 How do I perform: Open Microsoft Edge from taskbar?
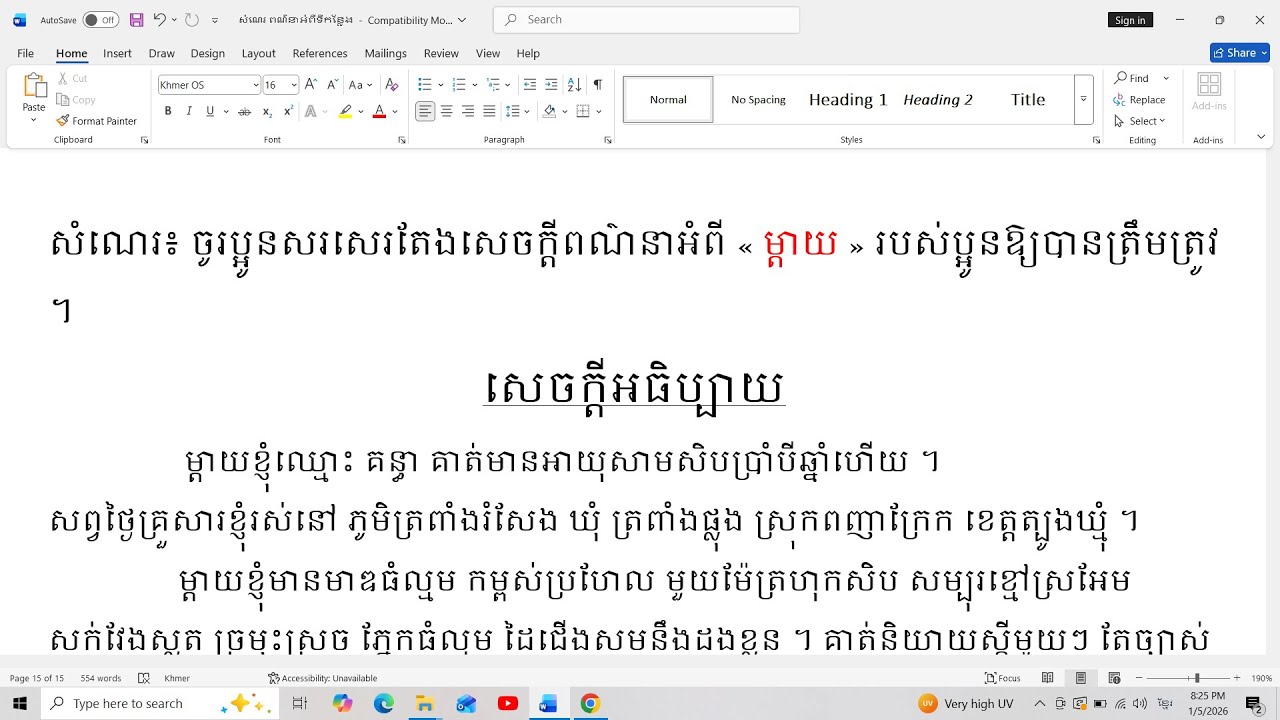click(384, 704)
